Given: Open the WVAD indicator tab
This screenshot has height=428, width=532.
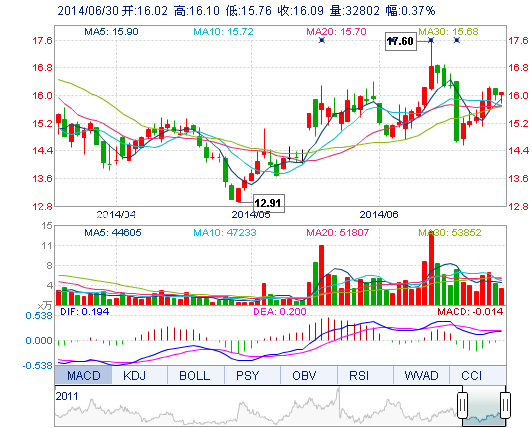Looking at the screenshot, I should (x=421, y=375).
